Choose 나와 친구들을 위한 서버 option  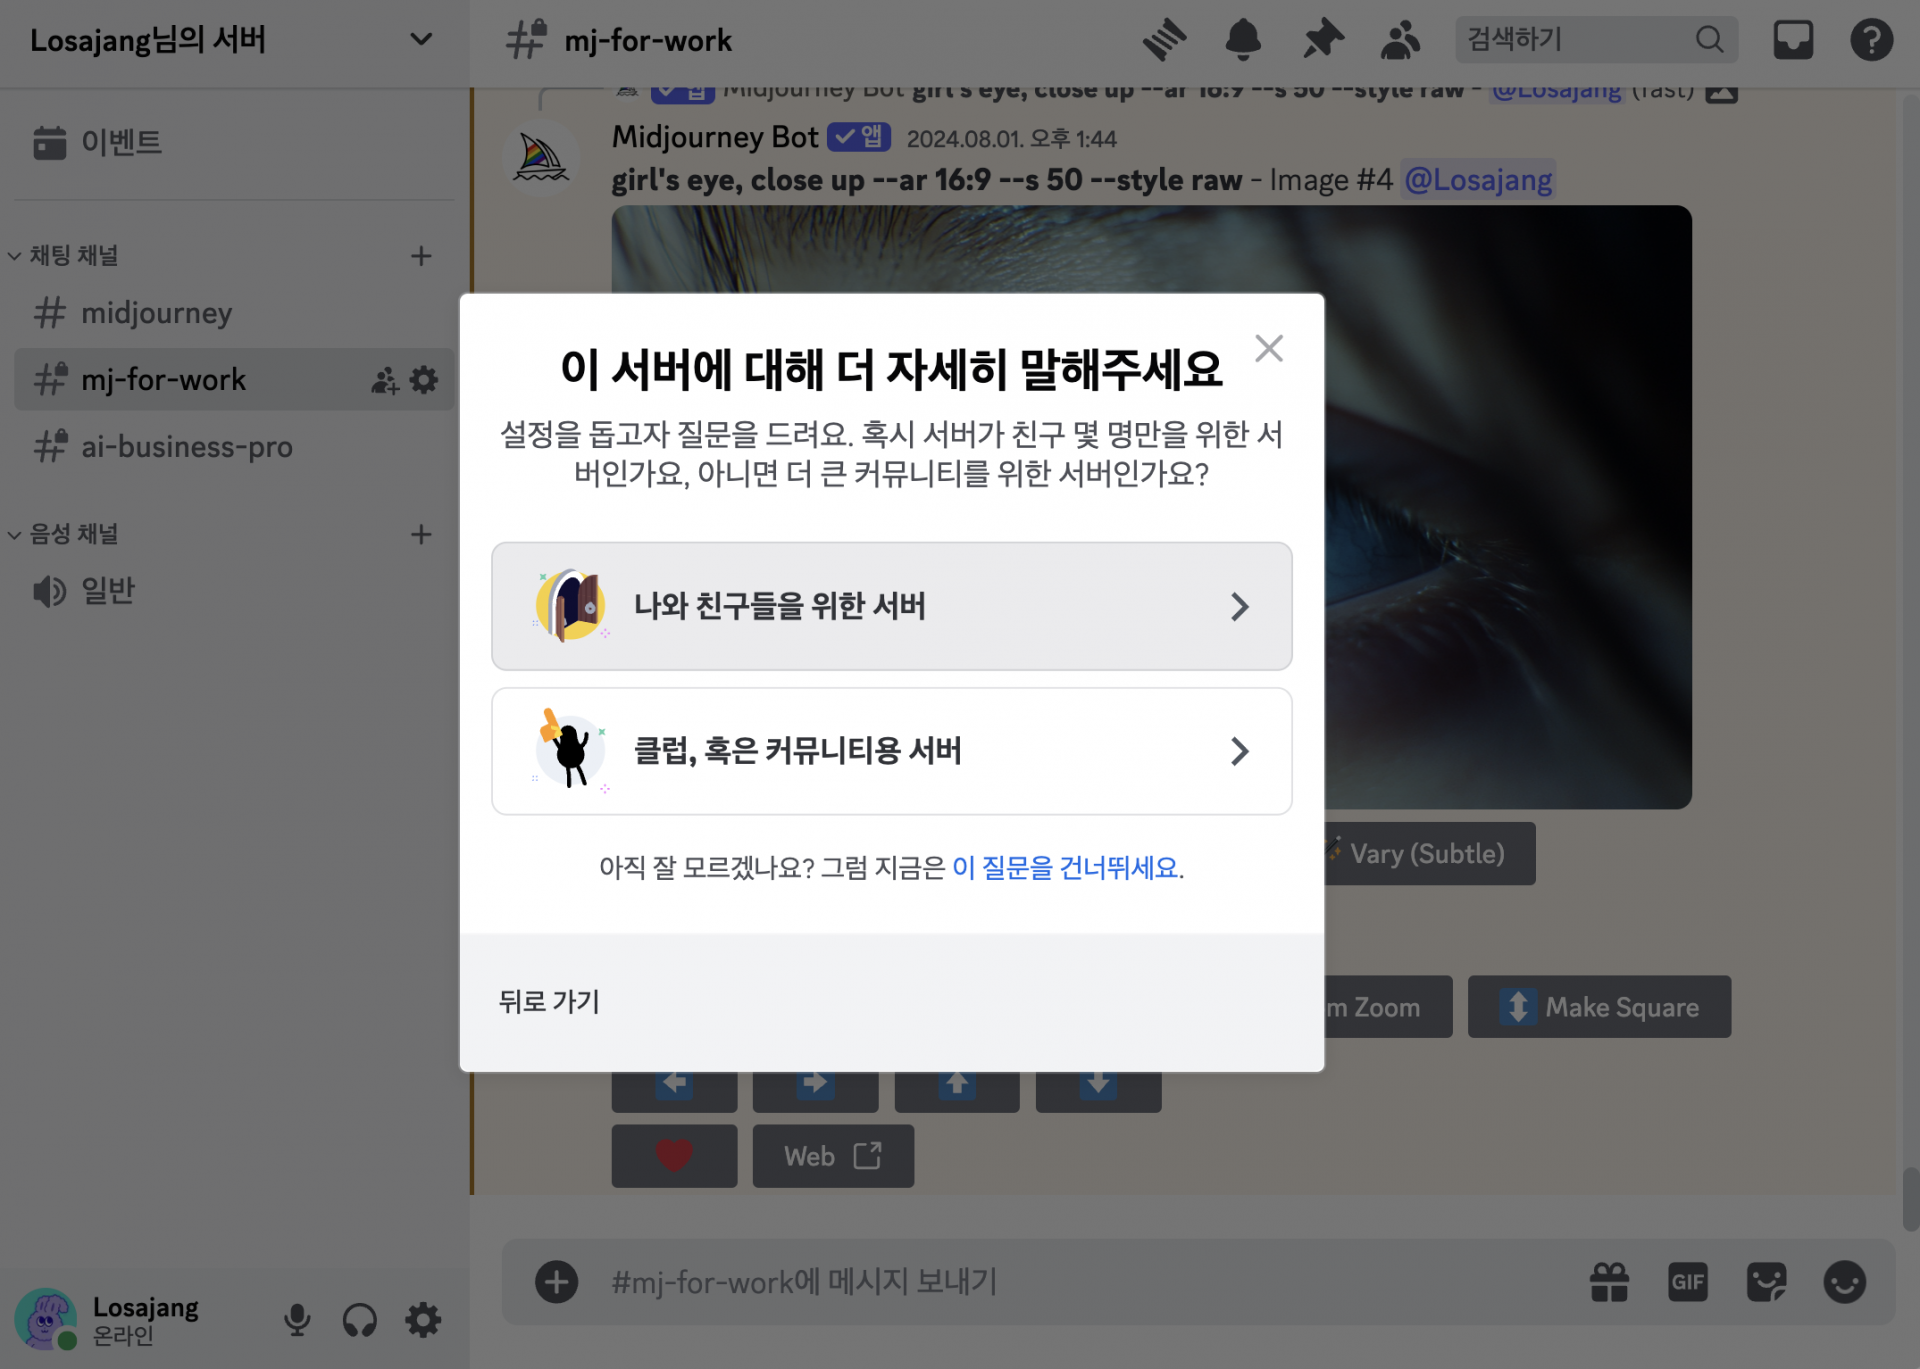pos(891,606)
